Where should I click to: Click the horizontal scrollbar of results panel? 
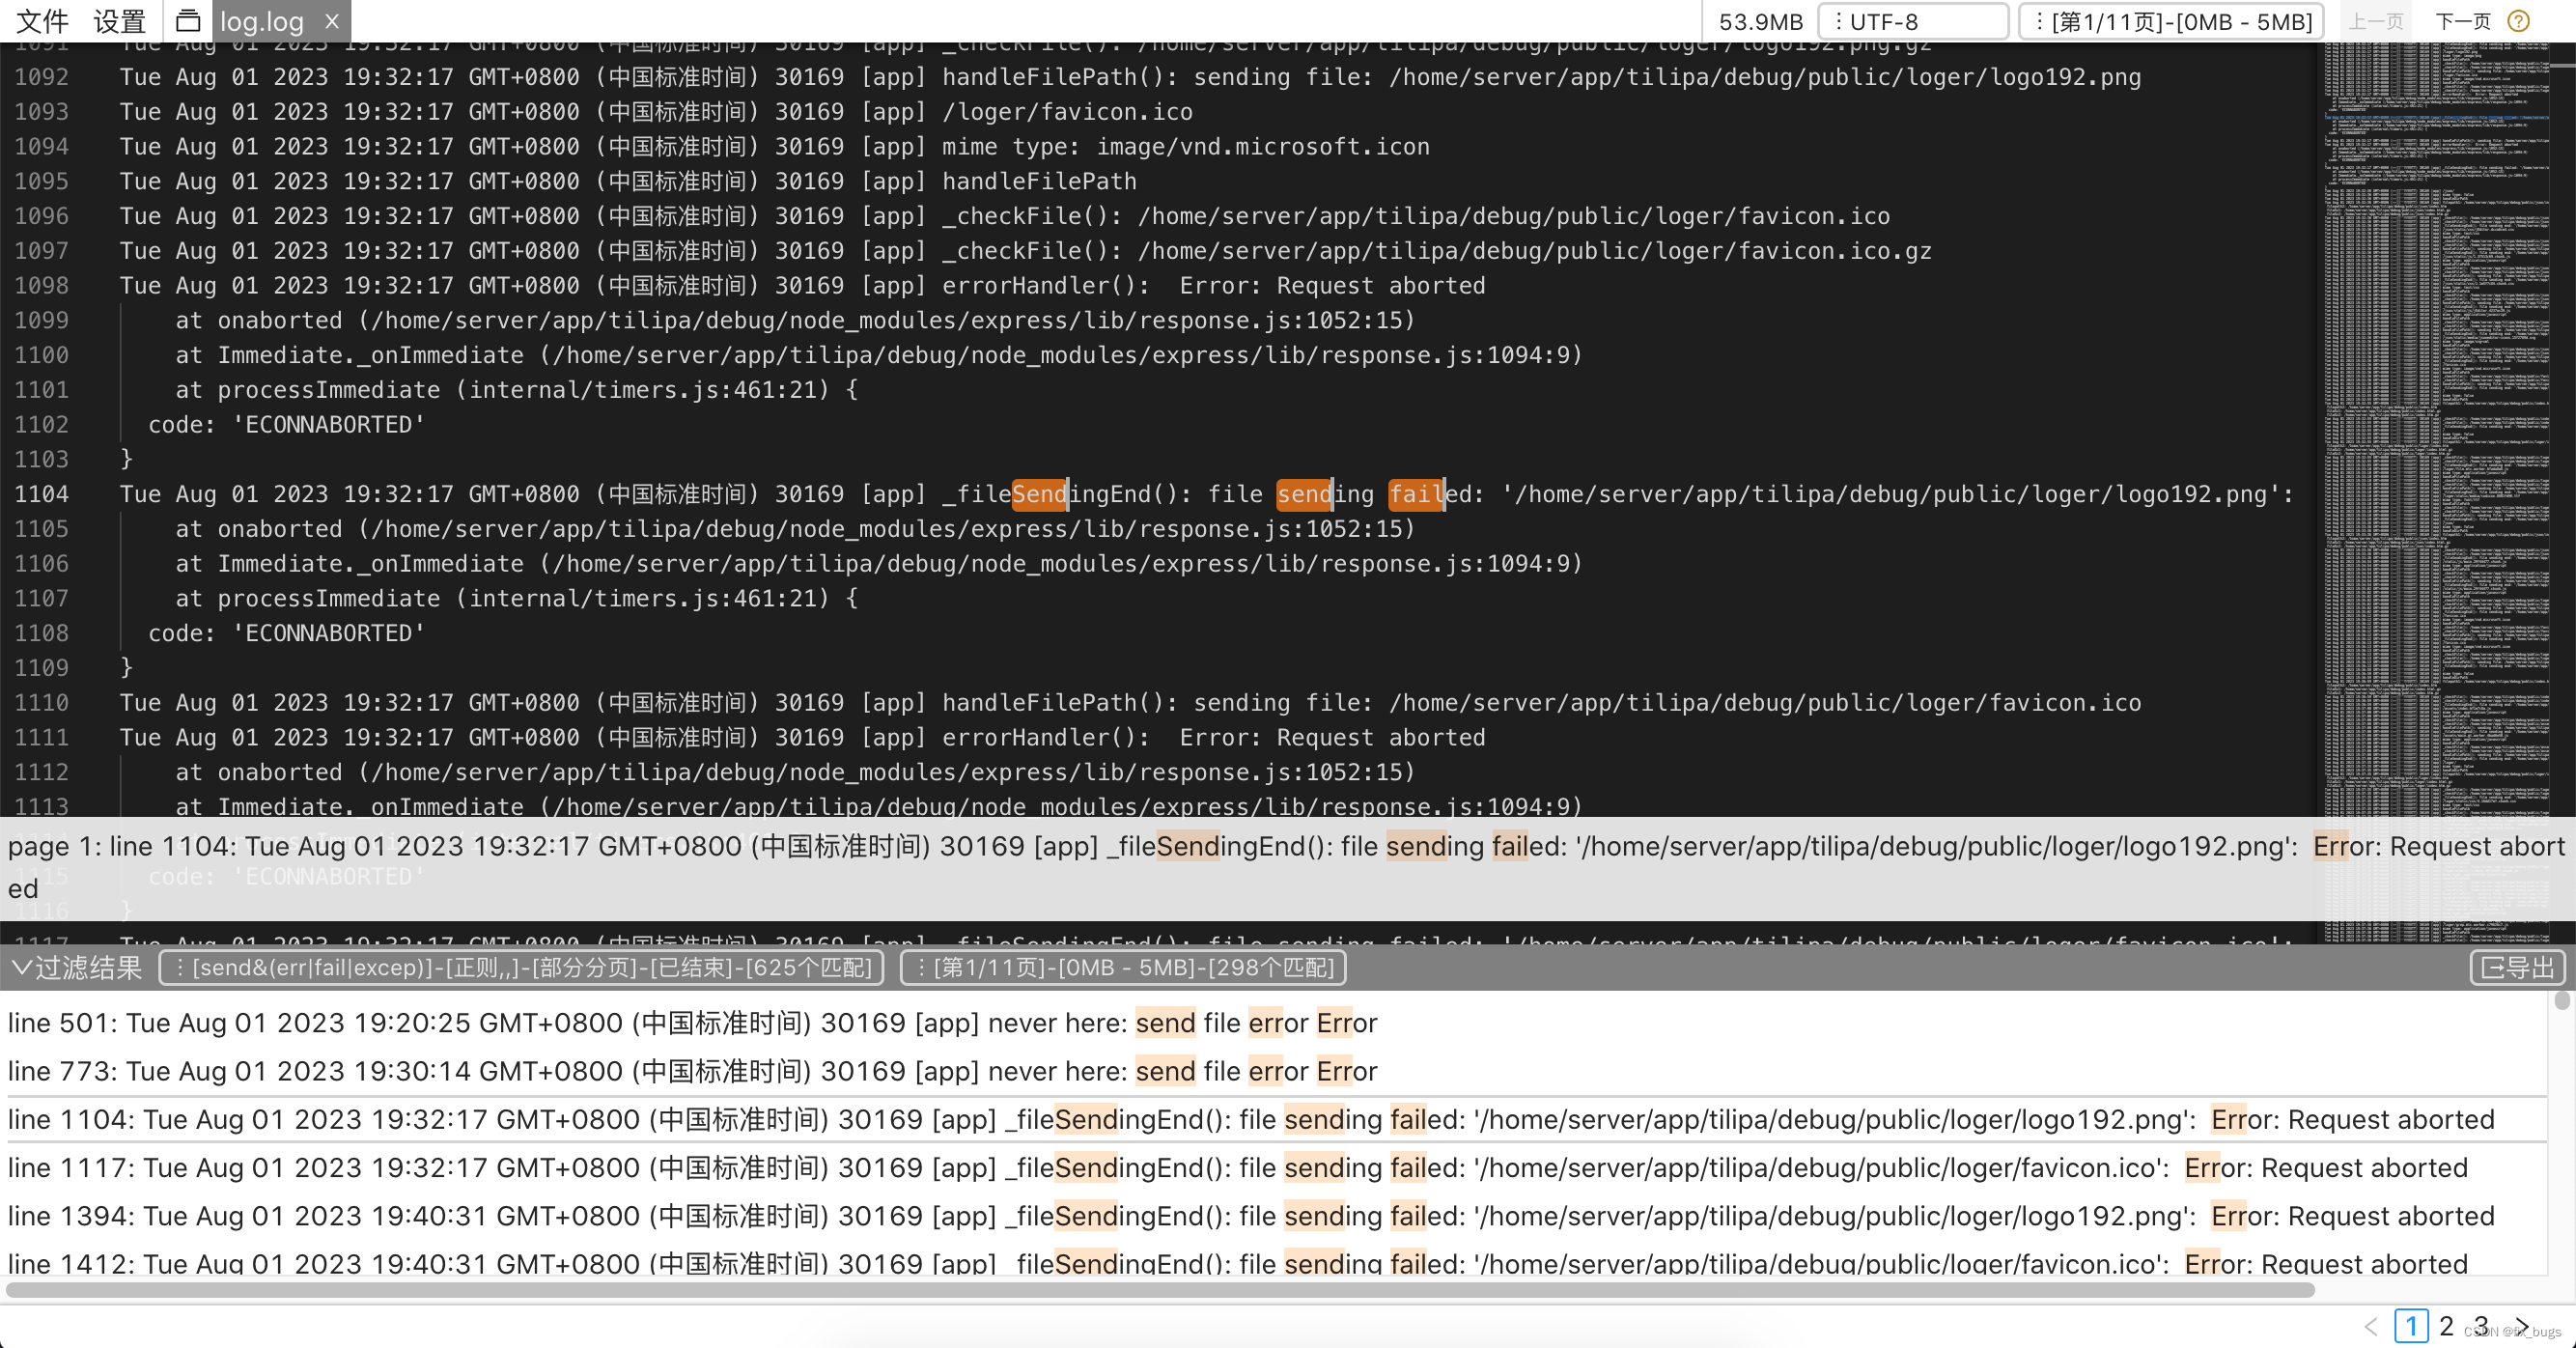pos(1160,1290)
